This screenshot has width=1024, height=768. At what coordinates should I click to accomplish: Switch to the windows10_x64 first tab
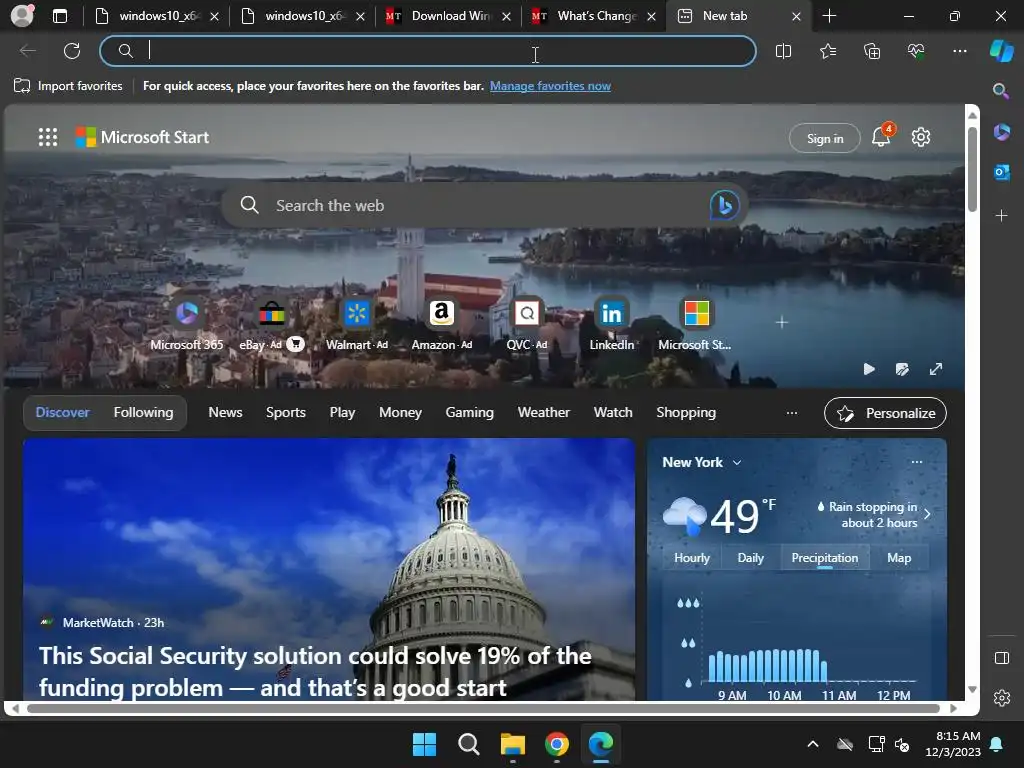point(157,16)
